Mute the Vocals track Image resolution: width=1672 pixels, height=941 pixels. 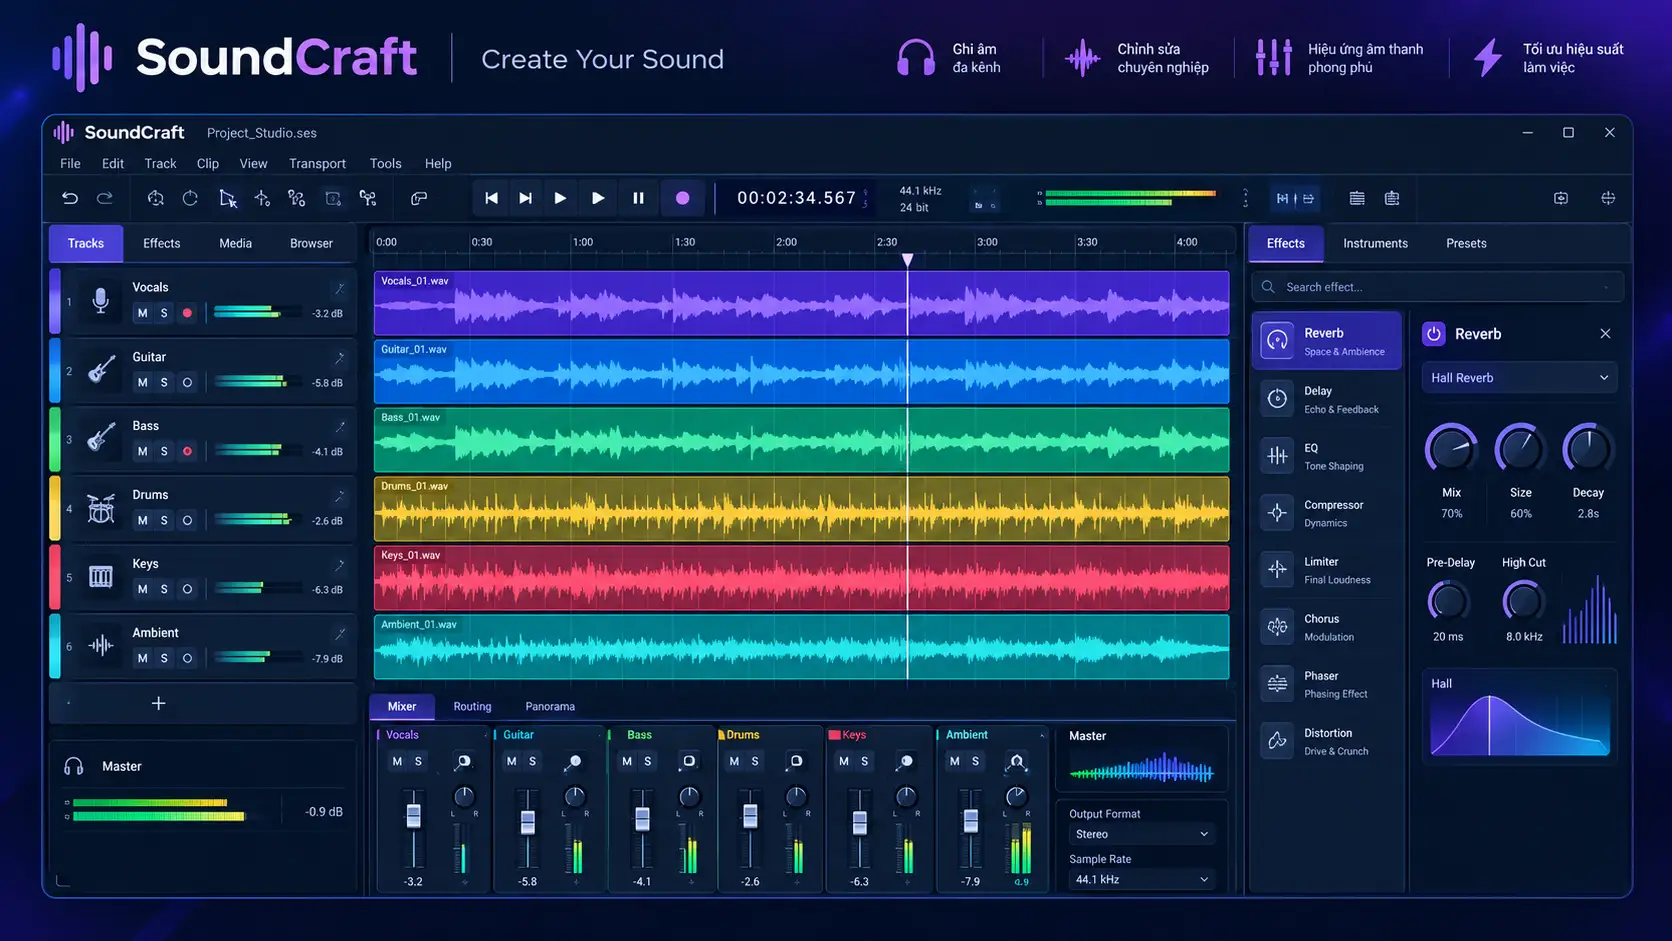[142, 313]
